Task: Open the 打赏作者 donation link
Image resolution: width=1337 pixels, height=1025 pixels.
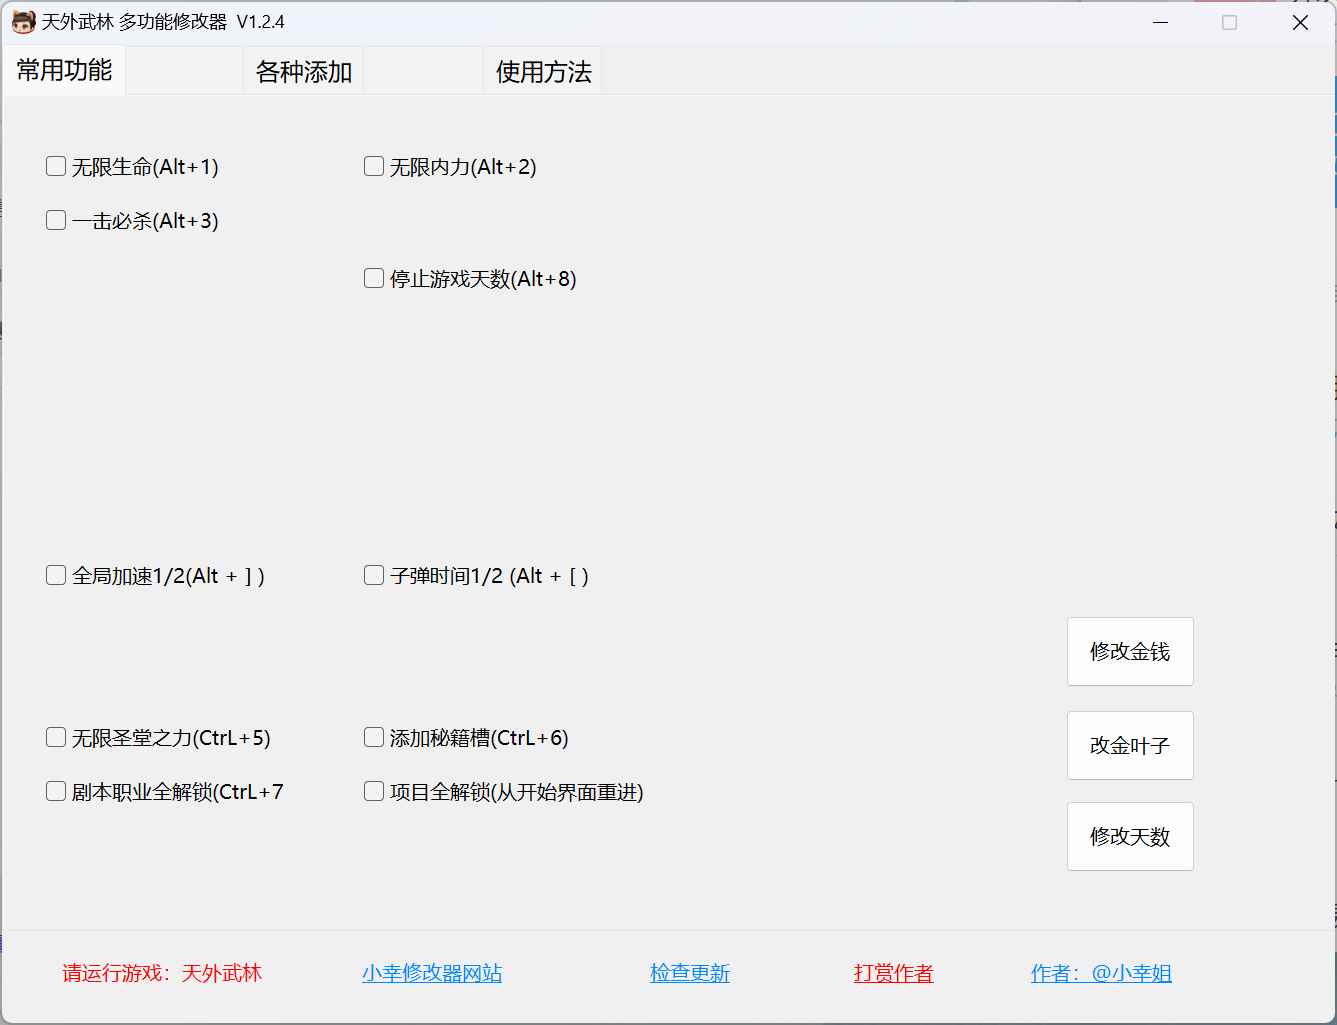Action: pyautogui.click(x=893, y=972)
